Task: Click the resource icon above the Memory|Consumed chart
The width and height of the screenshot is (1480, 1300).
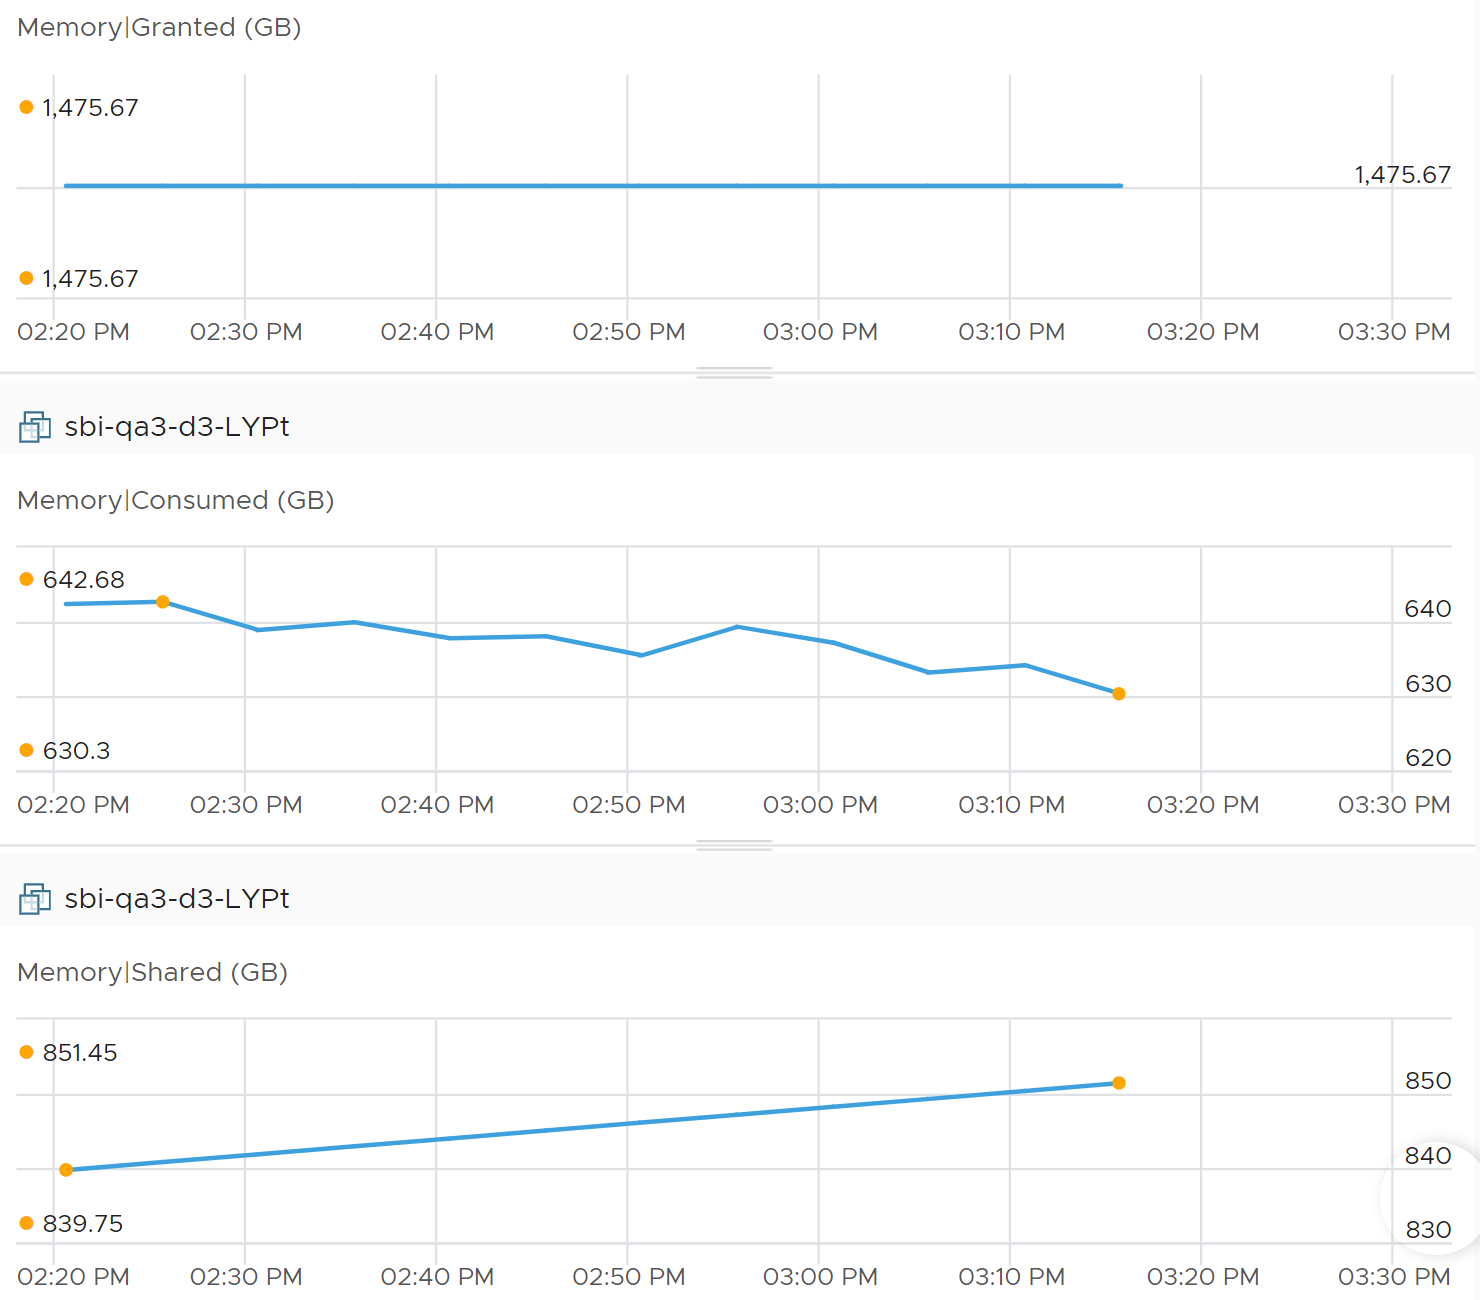Action: (x=35, y=427)
